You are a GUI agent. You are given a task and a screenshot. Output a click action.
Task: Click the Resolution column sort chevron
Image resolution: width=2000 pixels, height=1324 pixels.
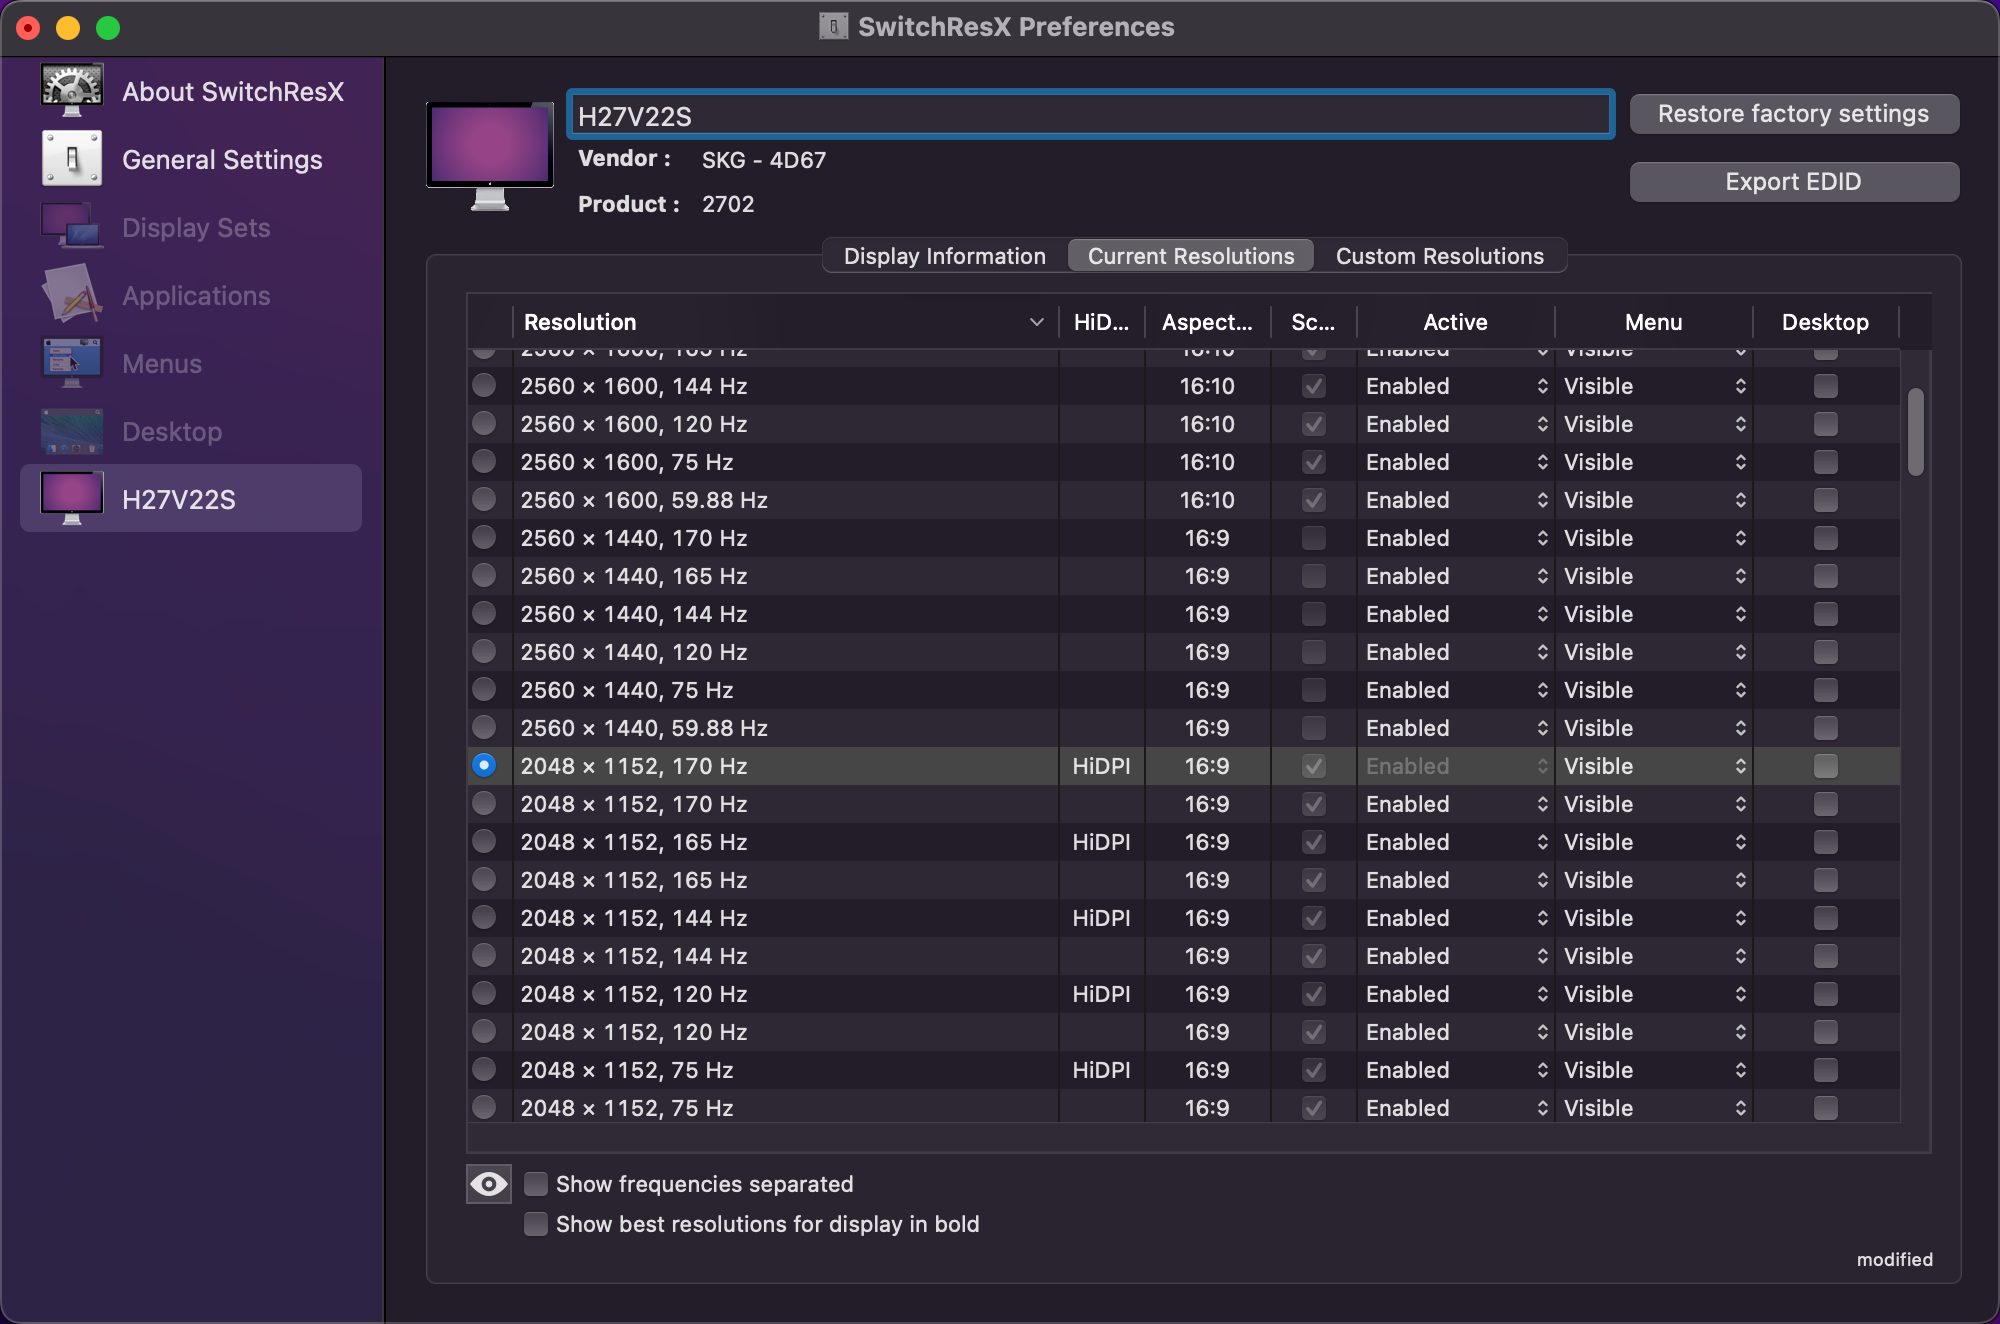tap(1036, 322)
